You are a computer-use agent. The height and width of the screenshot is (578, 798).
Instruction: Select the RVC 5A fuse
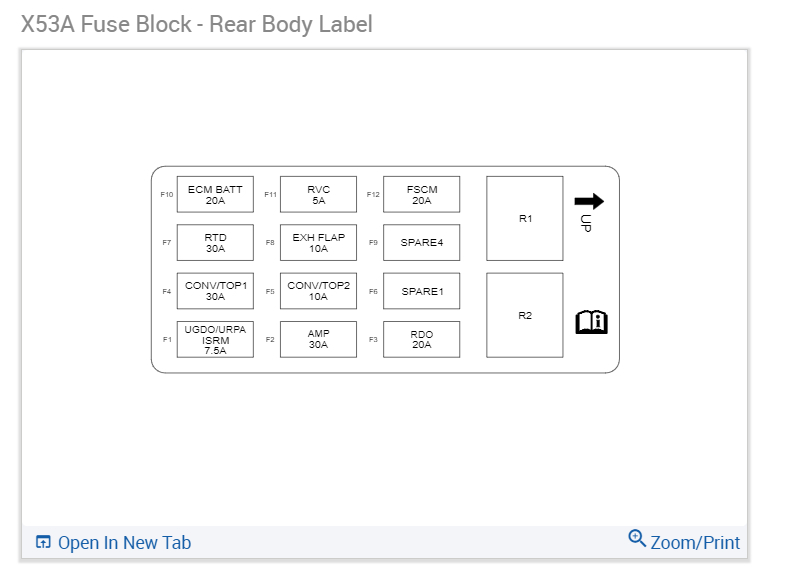coord(318,194)
